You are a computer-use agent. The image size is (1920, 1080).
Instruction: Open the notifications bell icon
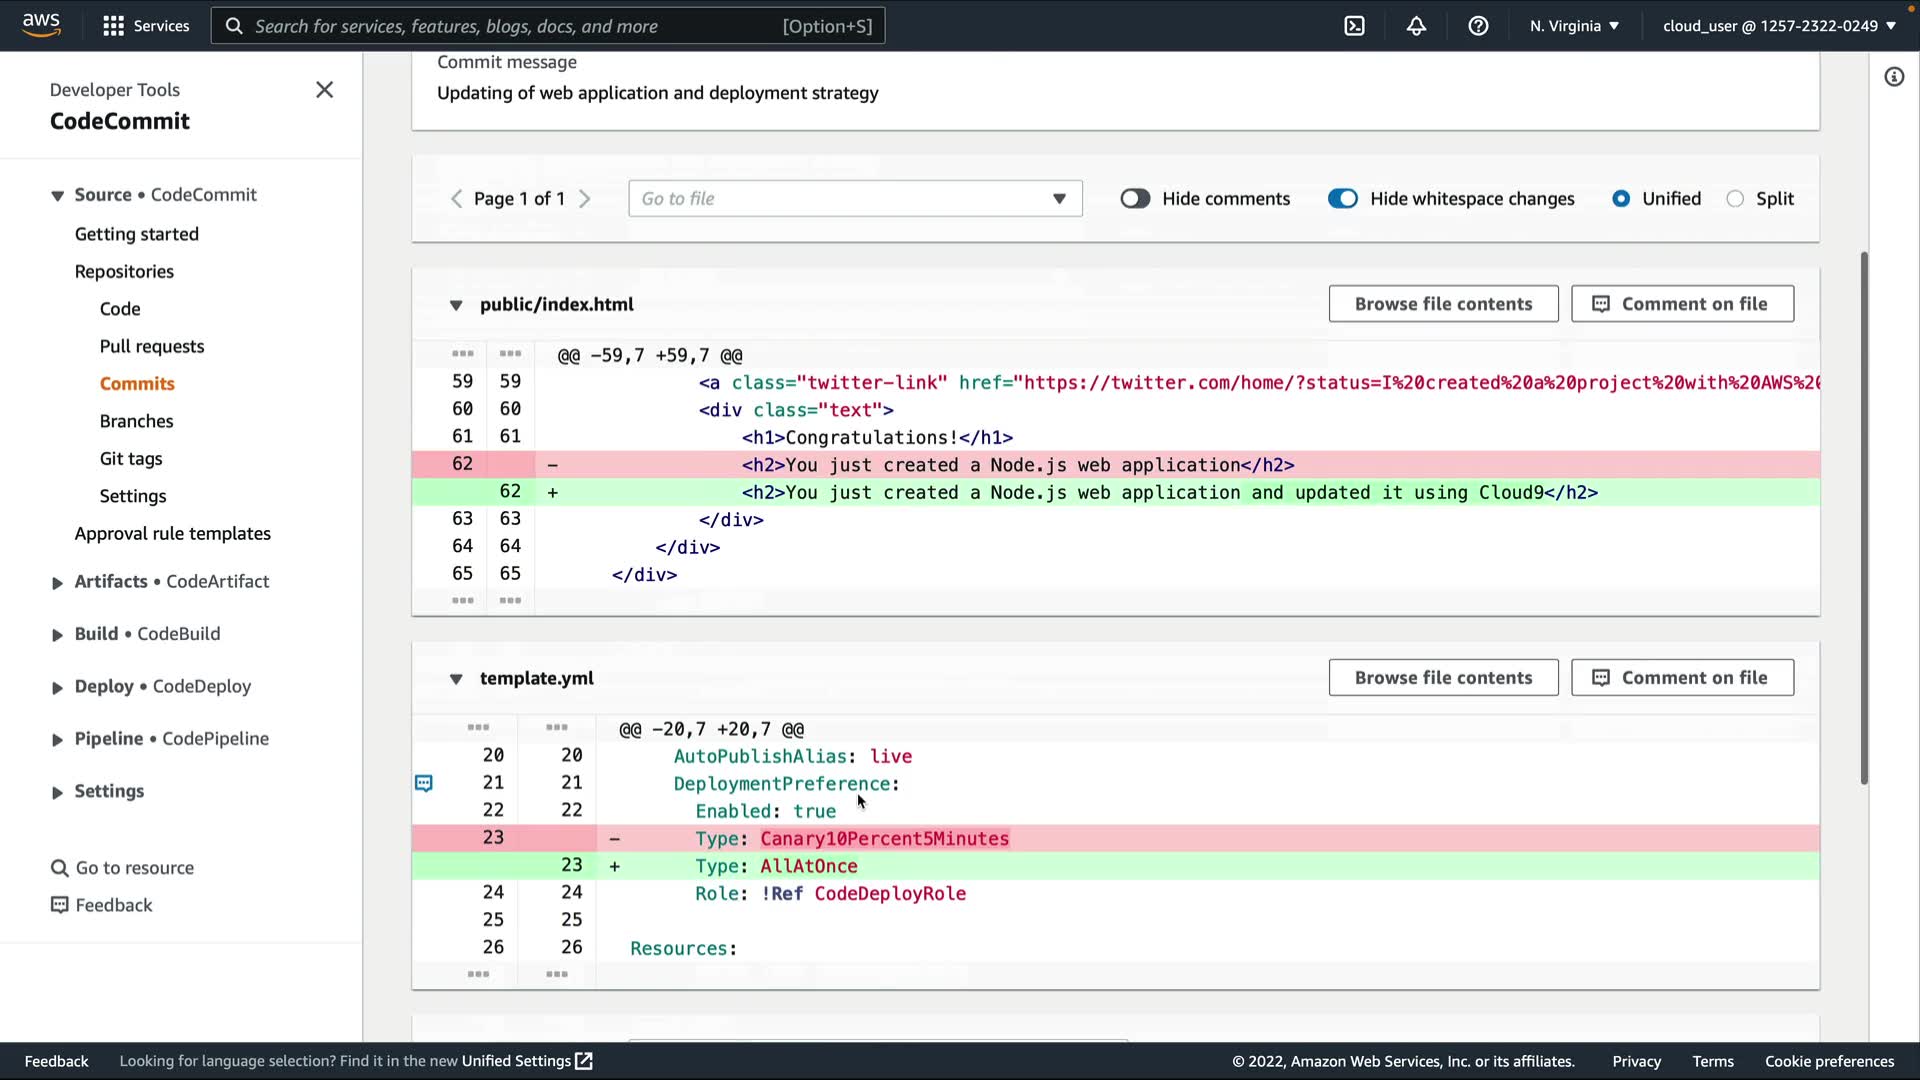(x=1416, y=26)
